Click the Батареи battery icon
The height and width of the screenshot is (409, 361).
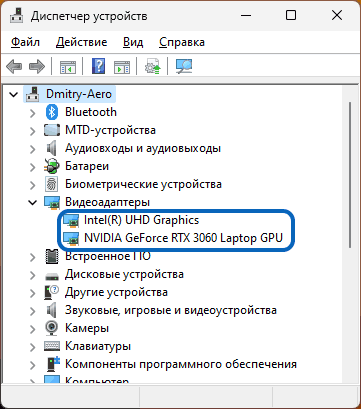click(52, 166)
